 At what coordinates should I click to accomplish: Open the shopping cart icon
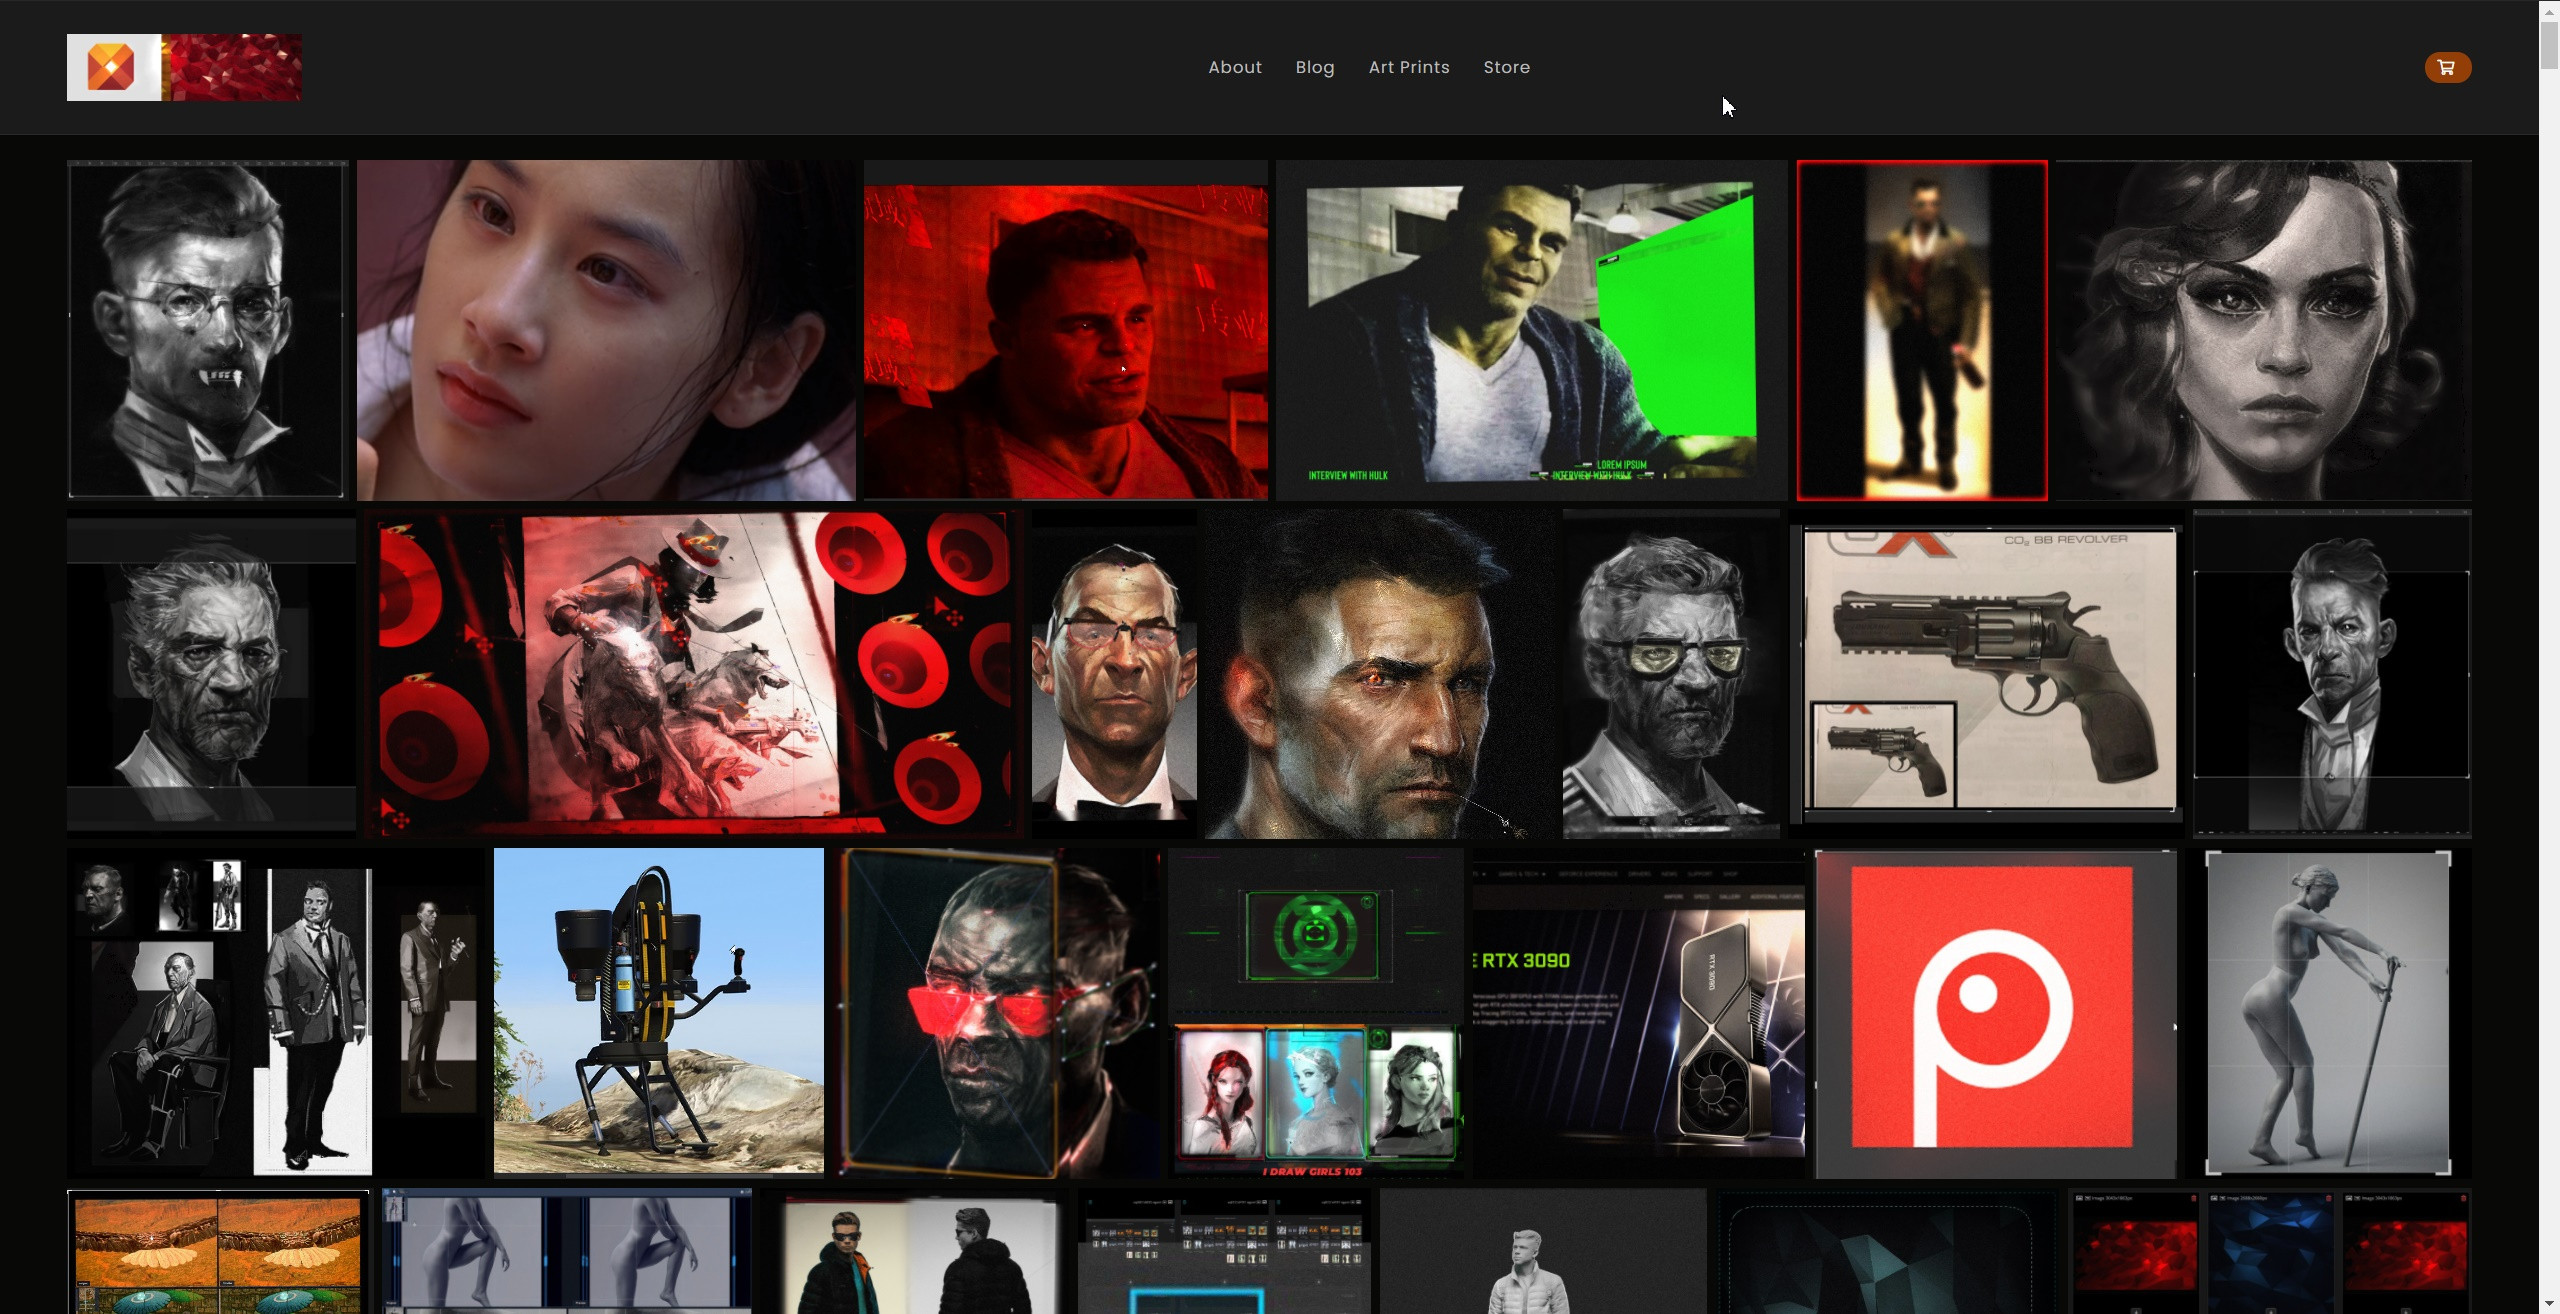pos(2447,67)
